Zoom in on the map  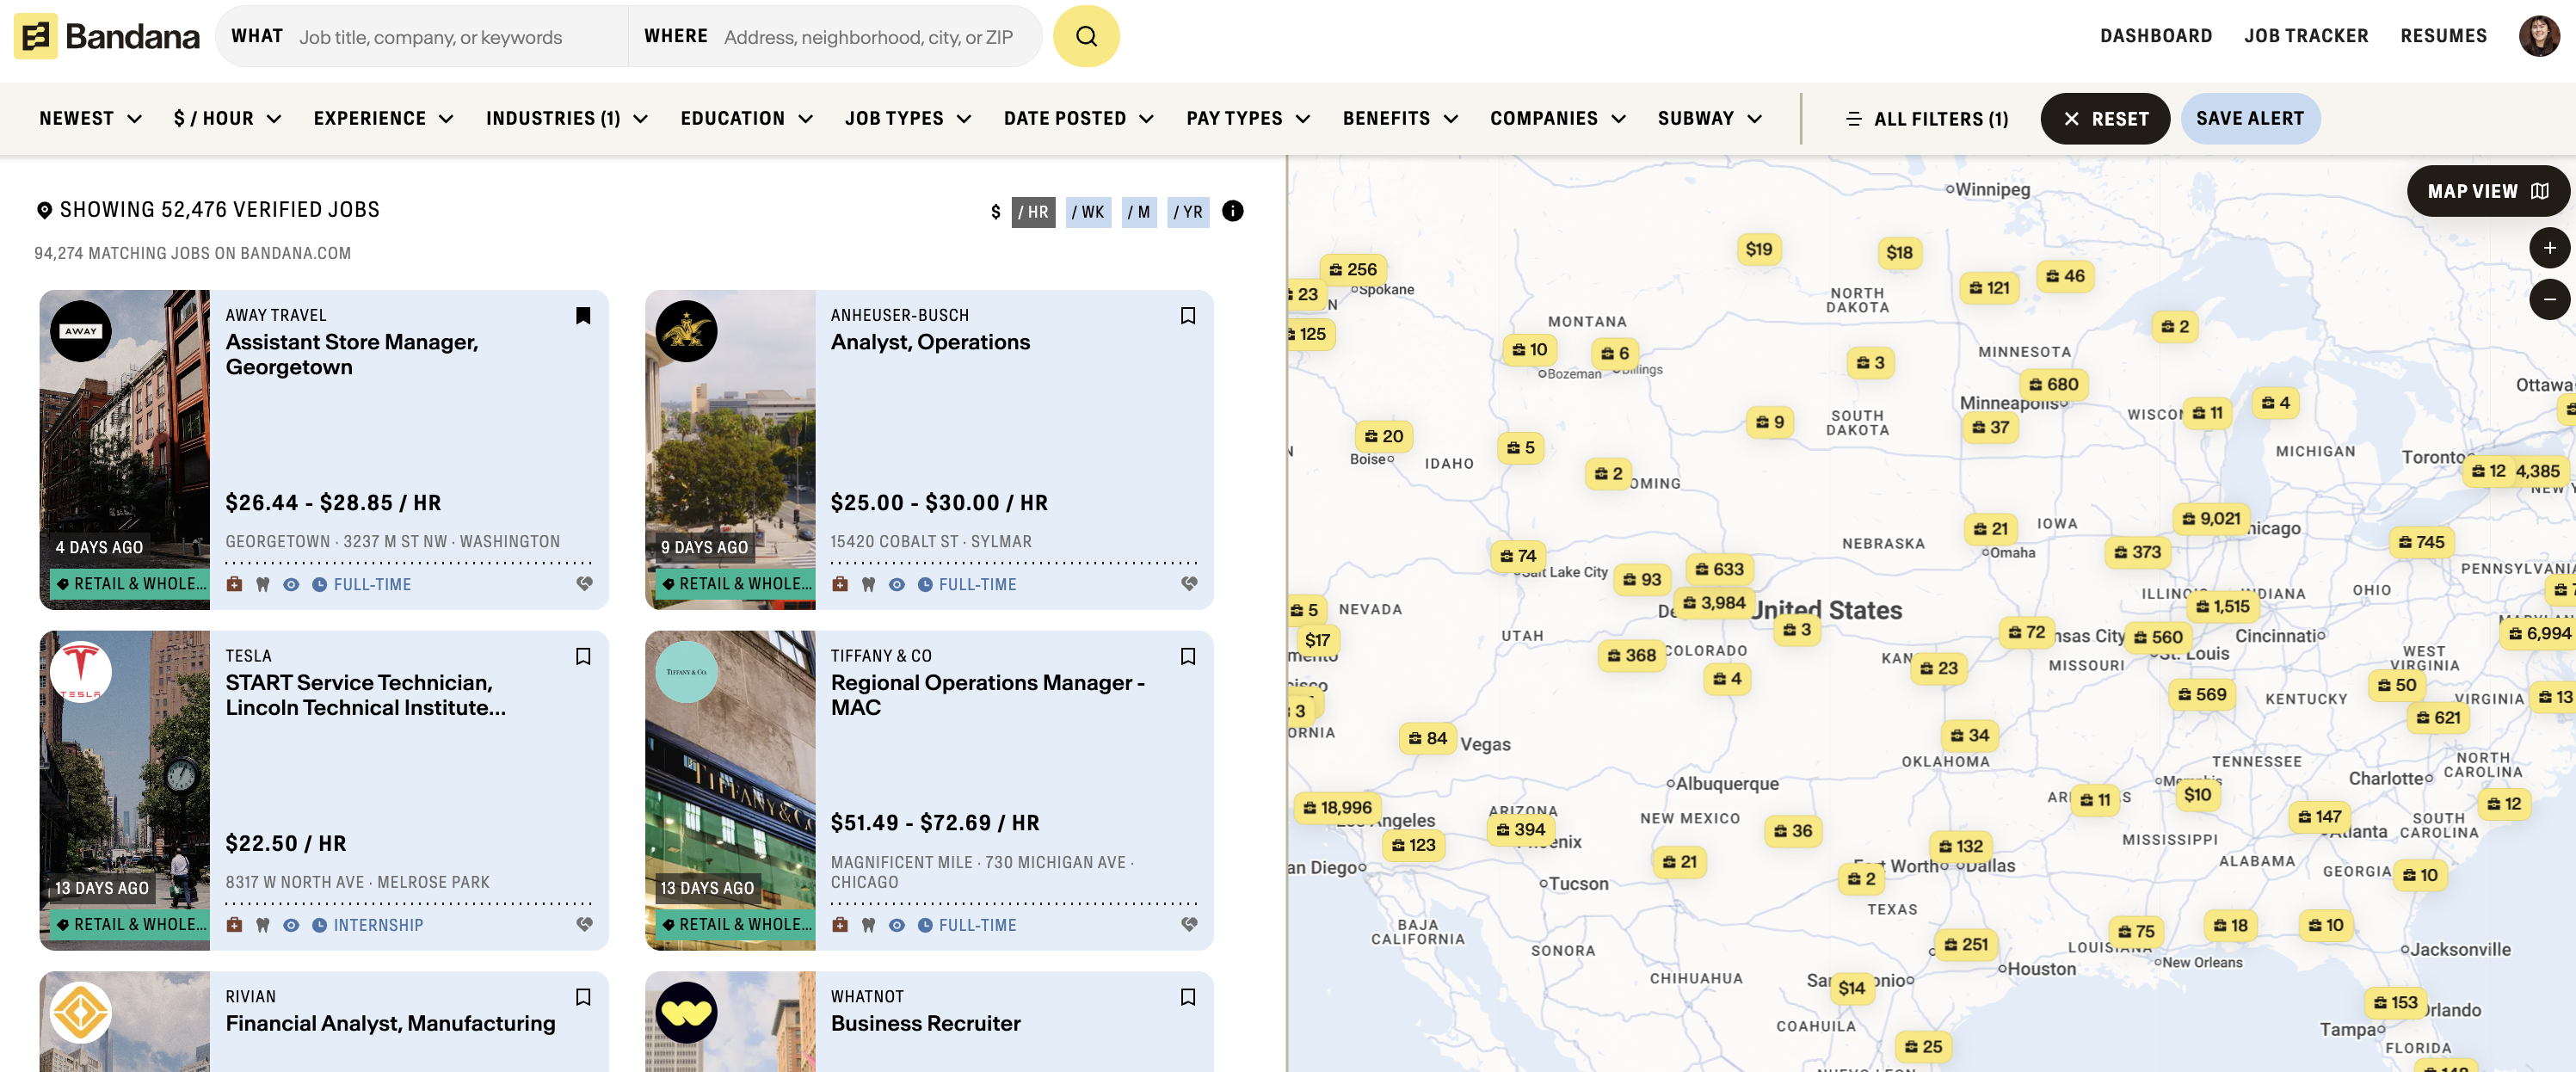pyautogui.click(x=2549, y=248)
